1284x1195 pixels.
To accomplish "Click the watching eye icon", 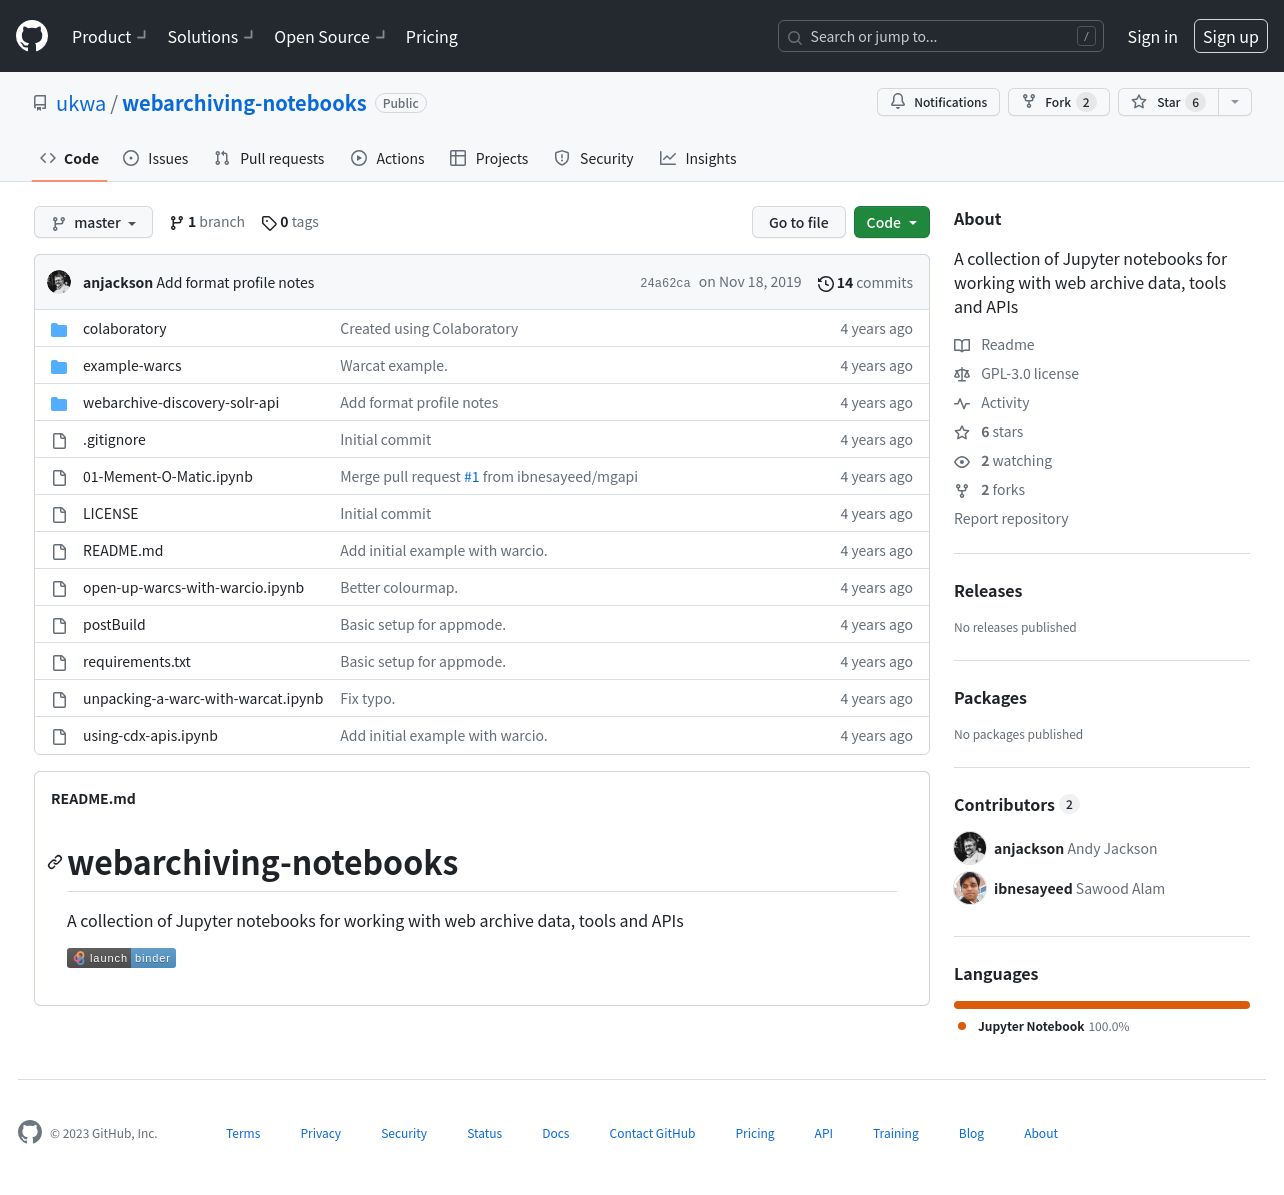I will point(962,461).
